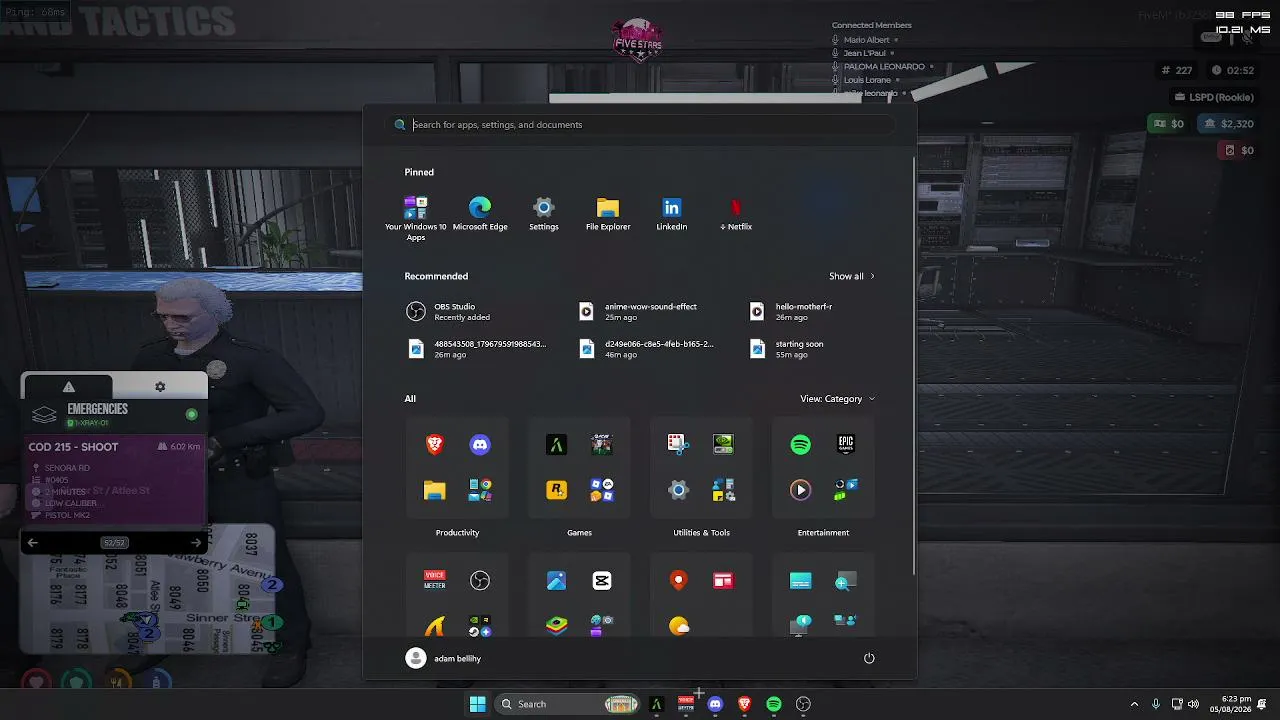
Task: Click Show all recommended items
Action: point(851,276)
